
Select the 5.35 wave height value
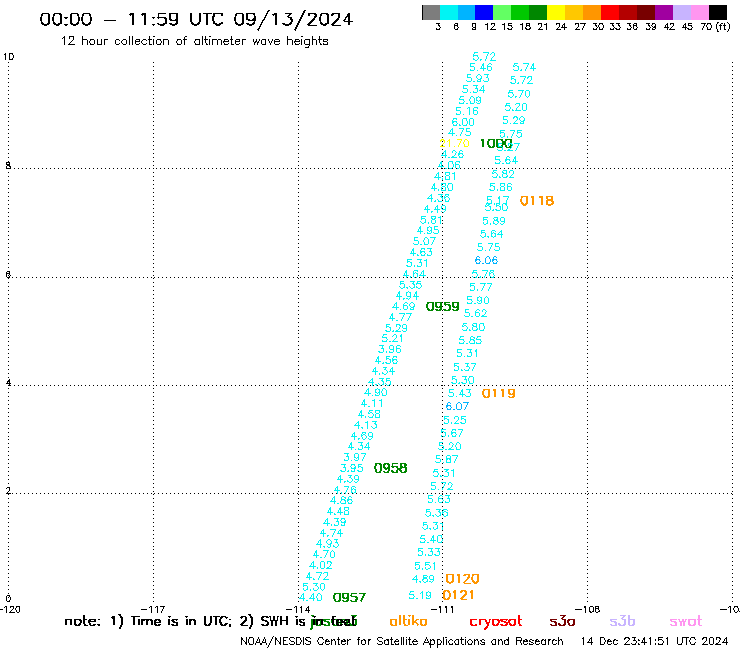[x=410, y=285]
